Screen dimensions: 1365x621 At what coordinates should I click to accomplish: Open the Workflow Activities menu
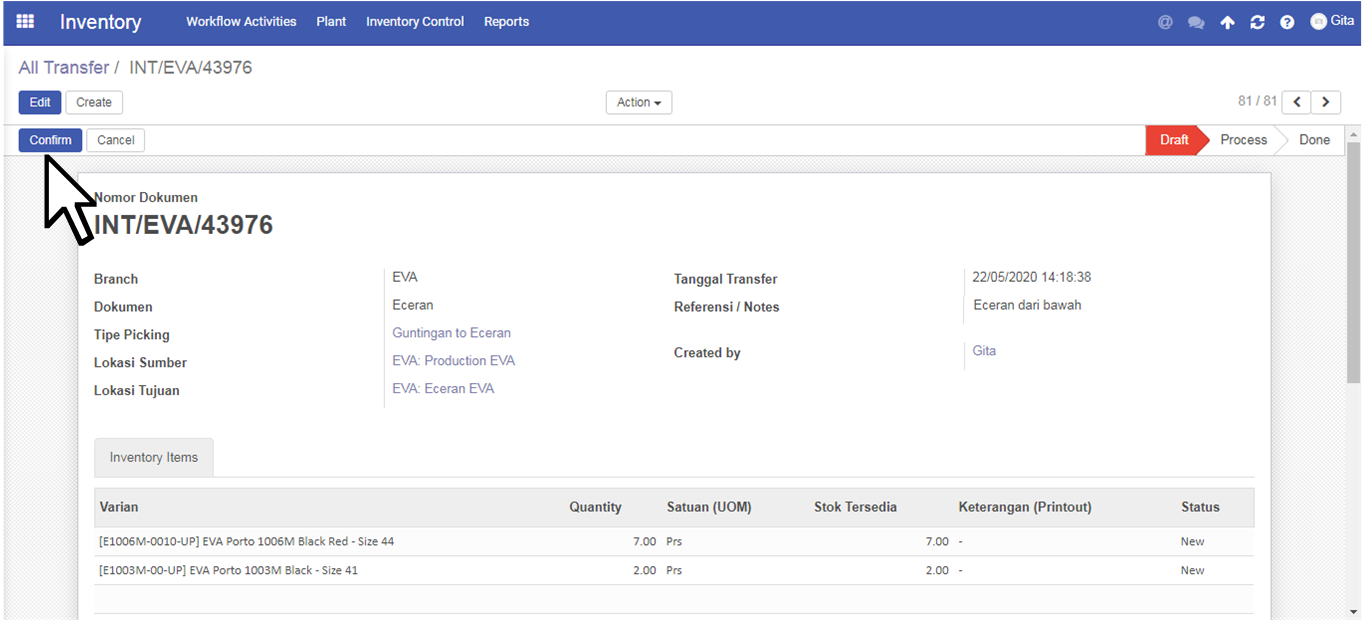pyautogui.click(x=241, y=21)
